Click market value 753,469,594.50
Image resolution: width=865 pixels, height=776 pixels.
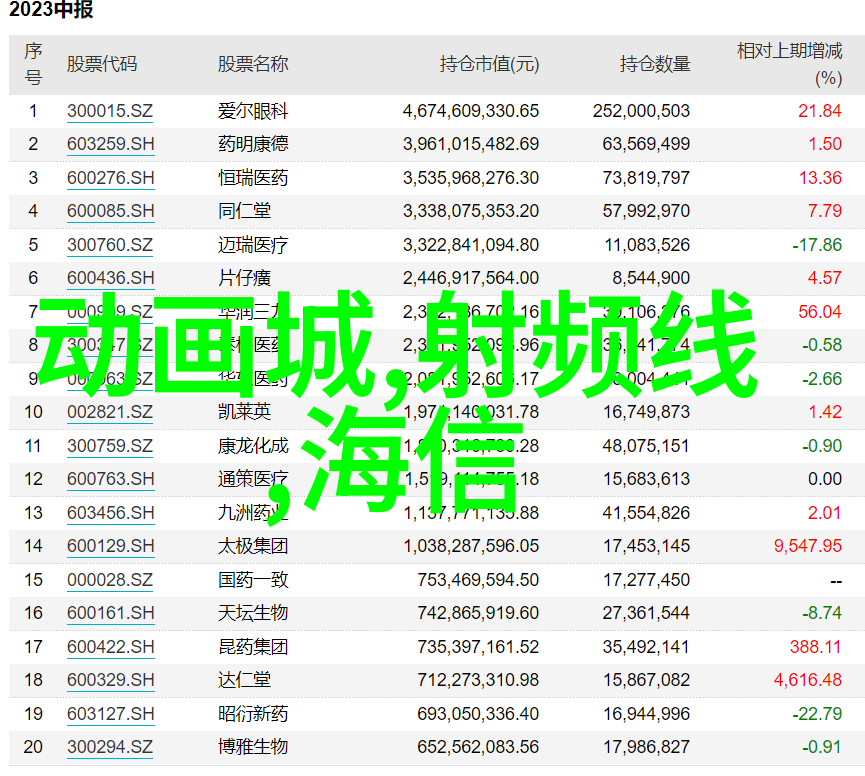(478, 580)
